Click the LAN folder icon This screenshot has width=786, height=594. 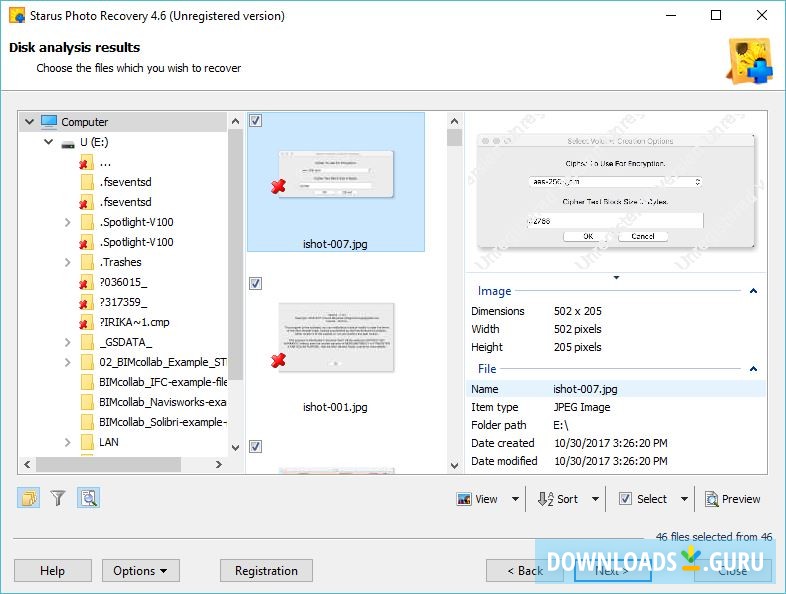click(87, 442)
